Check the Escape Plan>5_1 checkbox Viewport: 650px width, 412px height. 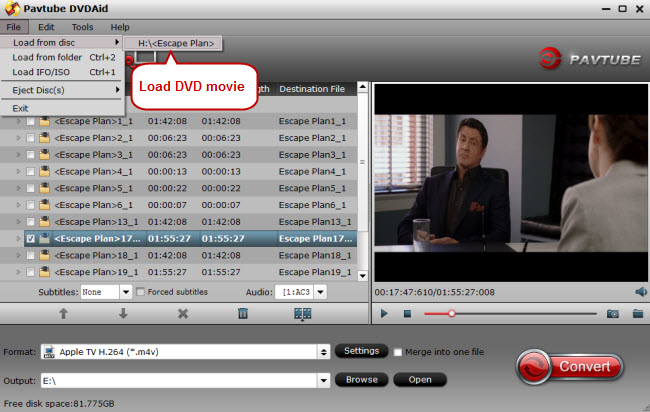pyautogui.click(x=30, y=189)
